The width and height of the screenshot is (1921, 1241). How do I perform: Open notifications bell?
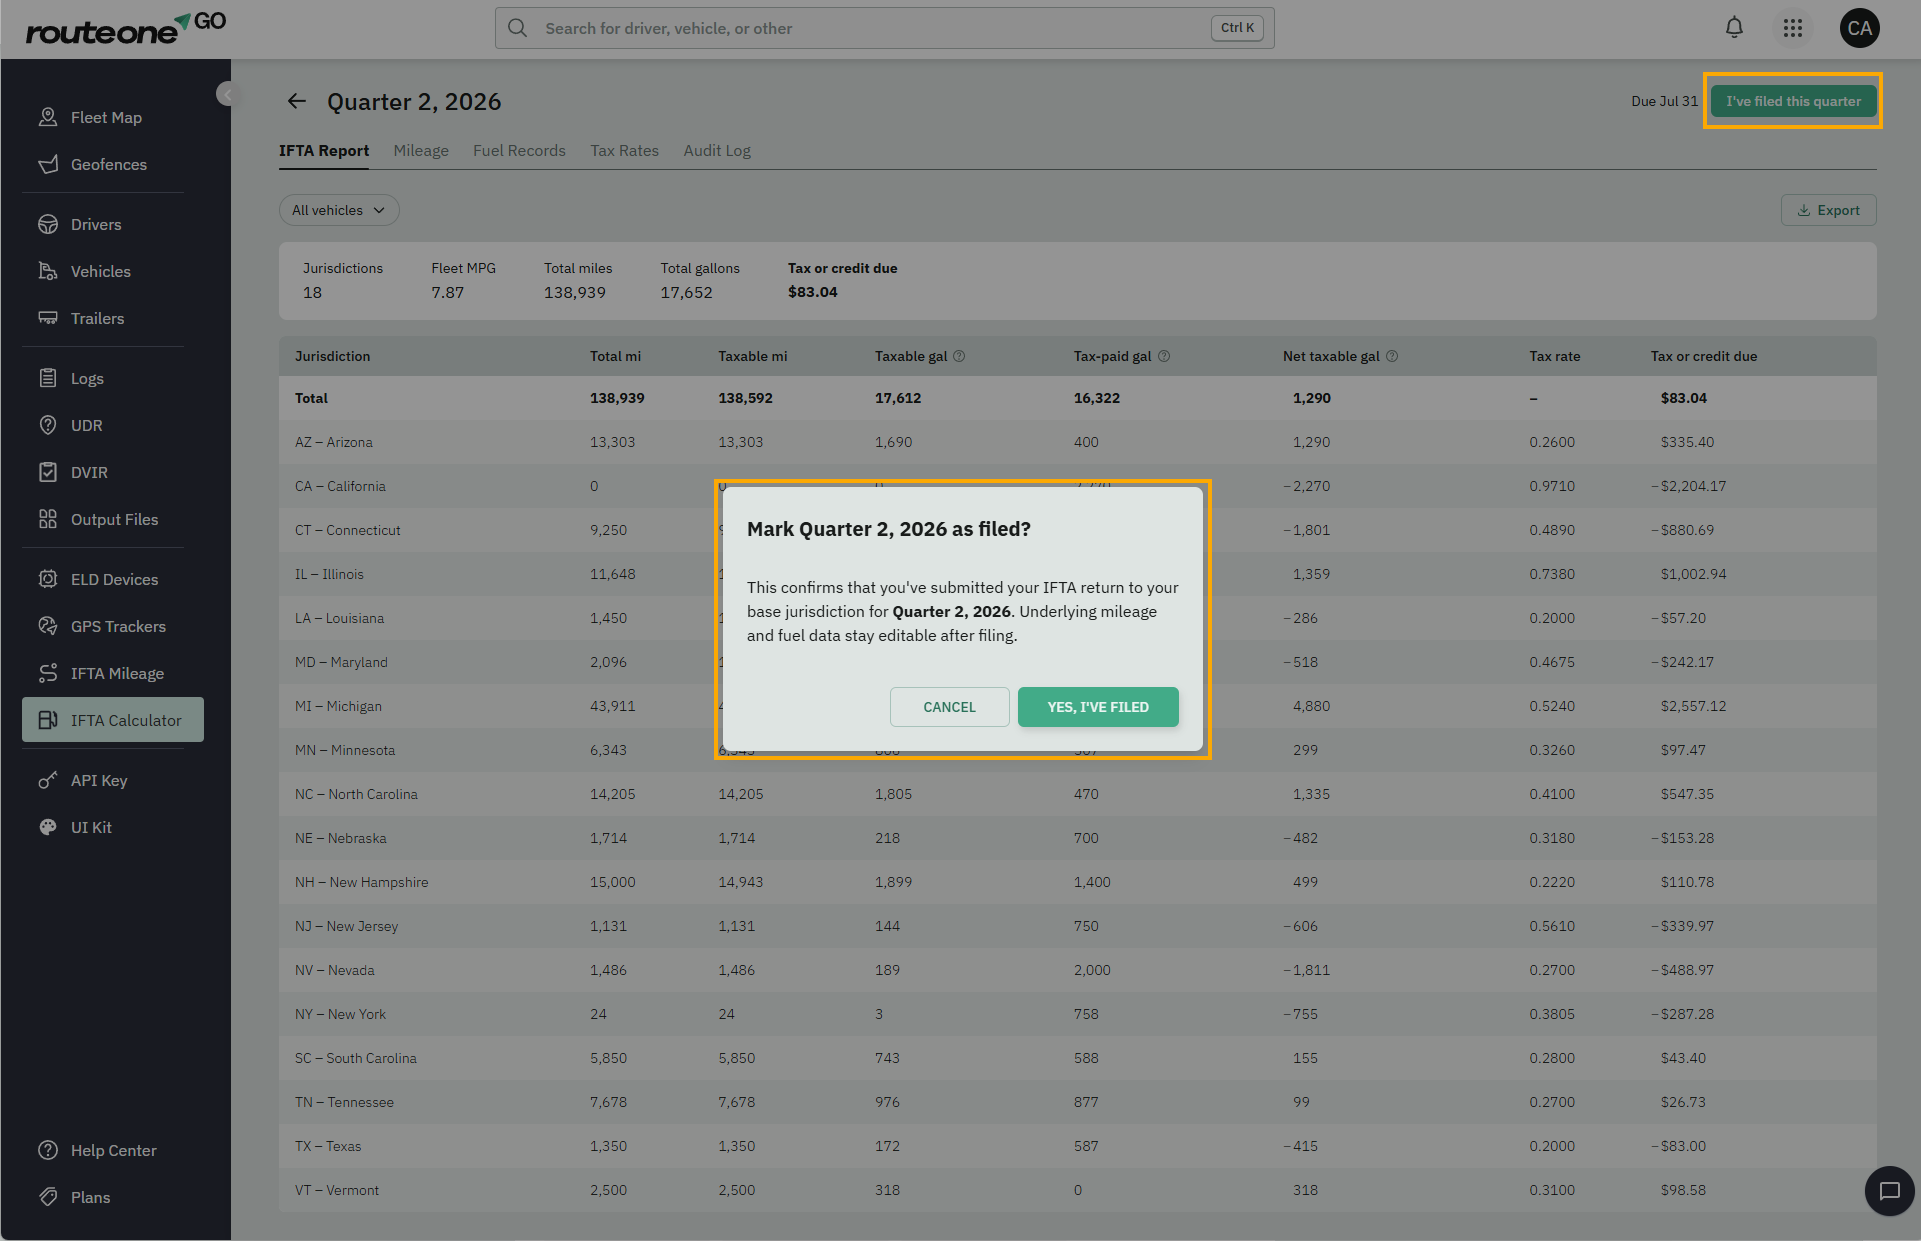[x=1735, y=28]
